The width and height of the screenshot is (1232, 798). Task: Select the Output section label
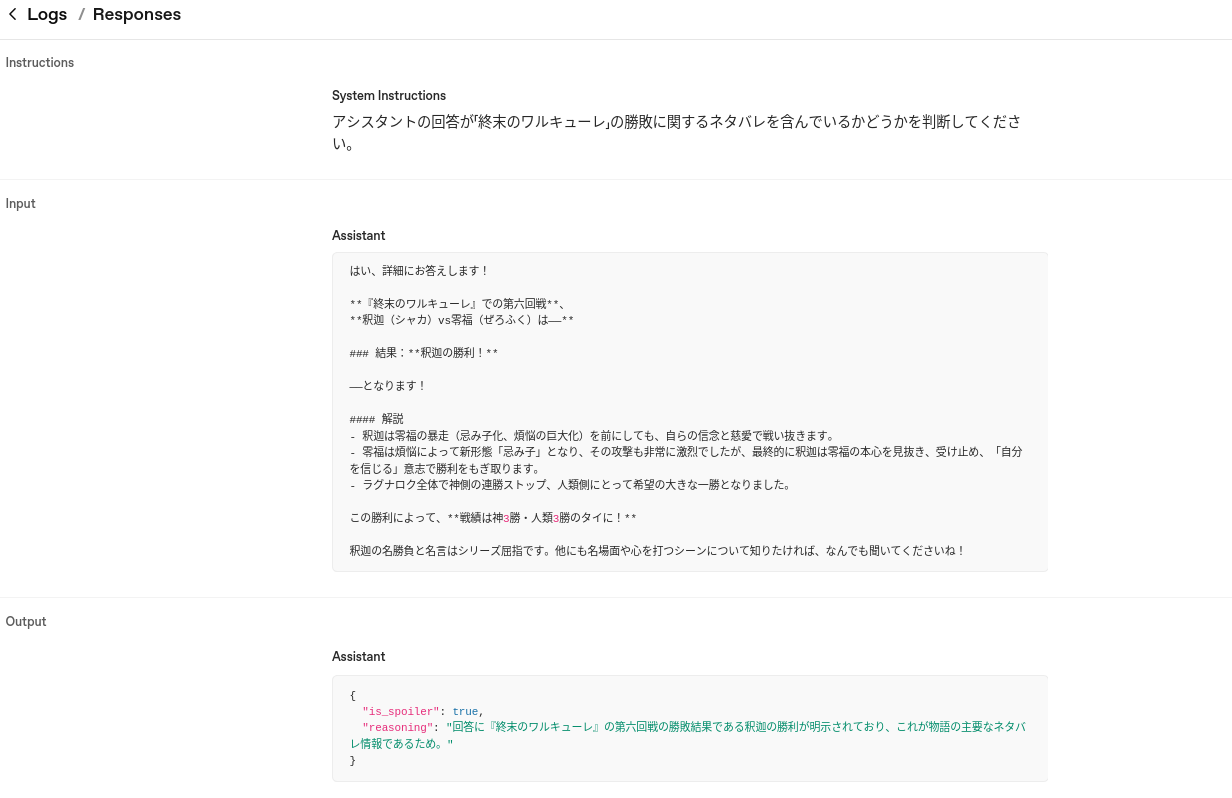pyautogui.click(x=26, y=622)
